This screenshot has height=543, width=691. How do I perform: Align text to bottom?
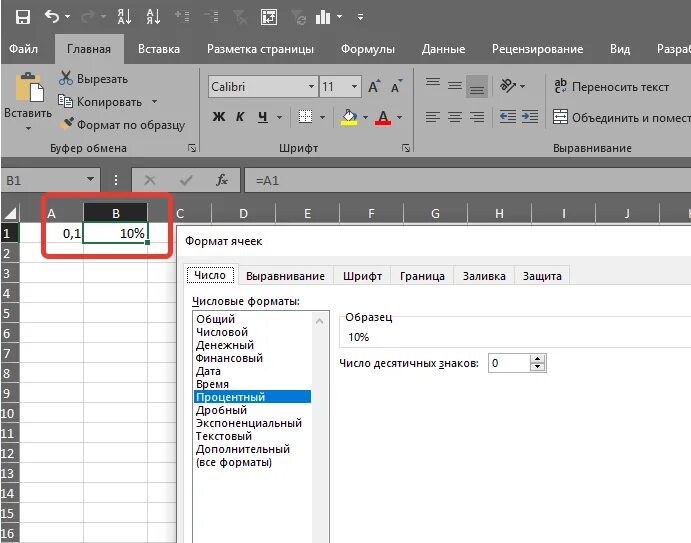click(x=477, y=86)
